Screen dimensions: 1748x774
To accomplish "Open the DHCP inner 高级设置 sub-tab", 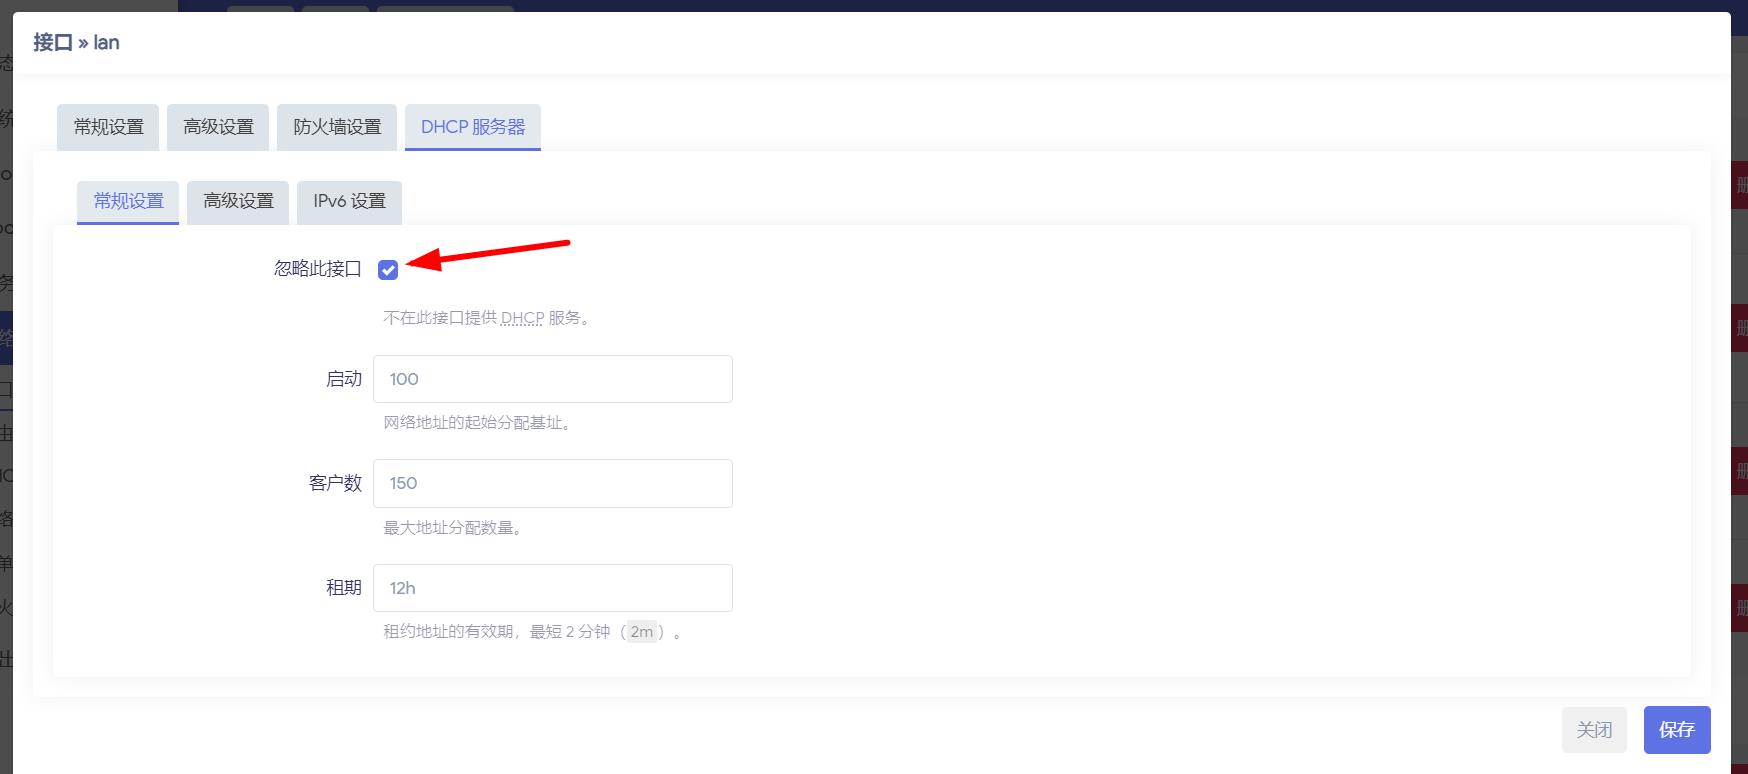I will click(238, 202).
